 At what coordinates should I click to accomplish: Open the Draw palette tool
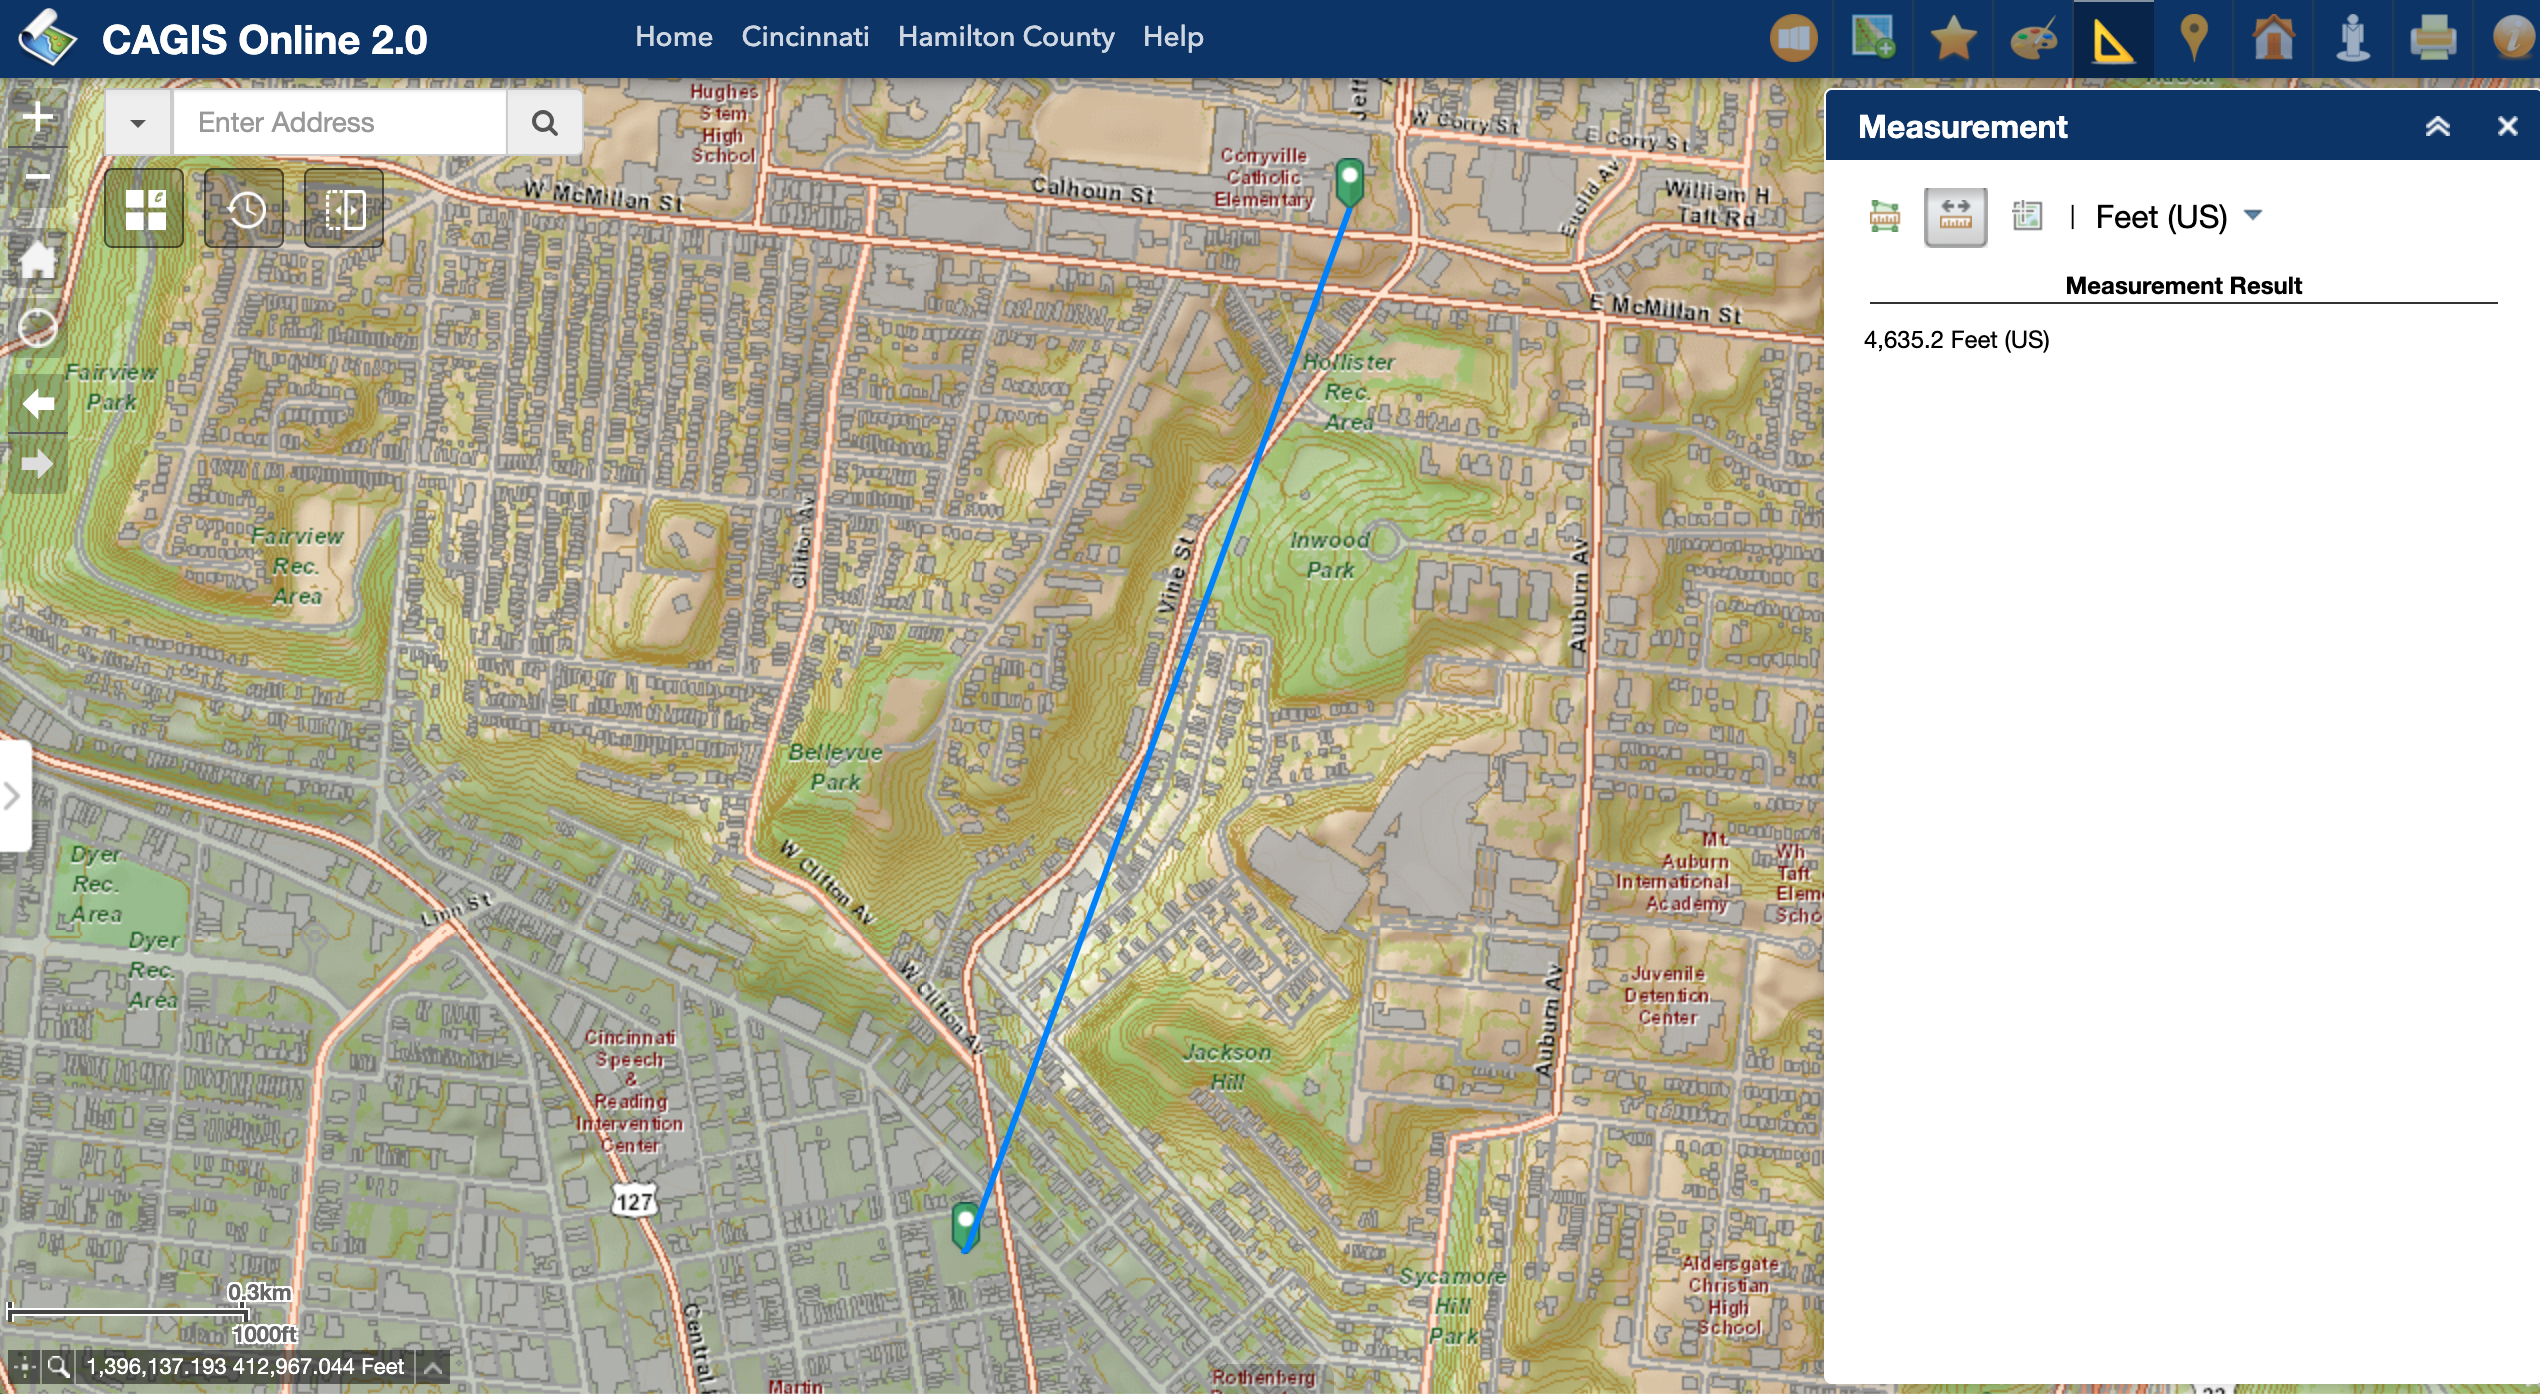(2033, 39)
